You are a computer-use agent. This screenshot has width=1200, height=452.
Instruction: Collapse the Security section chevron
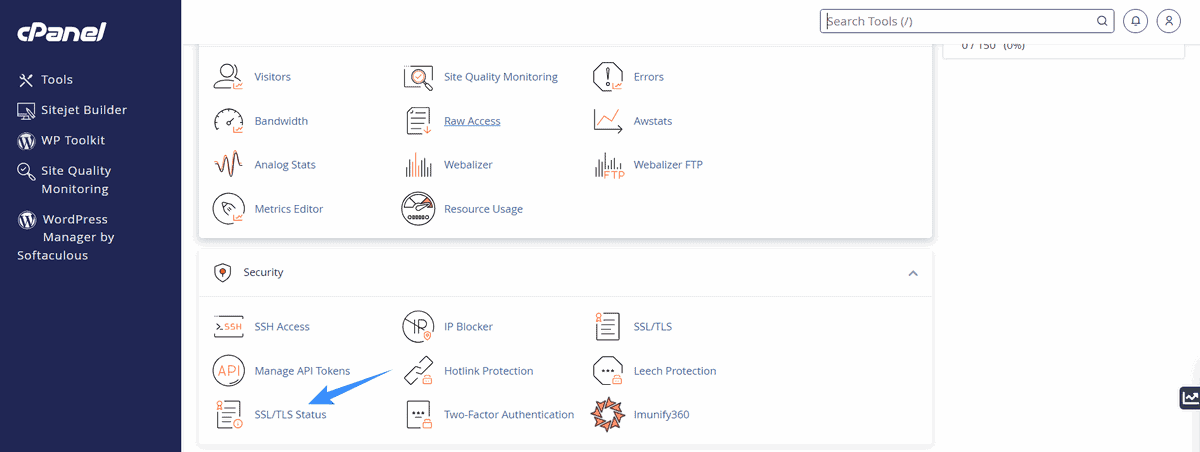click(x=912, y=272)
